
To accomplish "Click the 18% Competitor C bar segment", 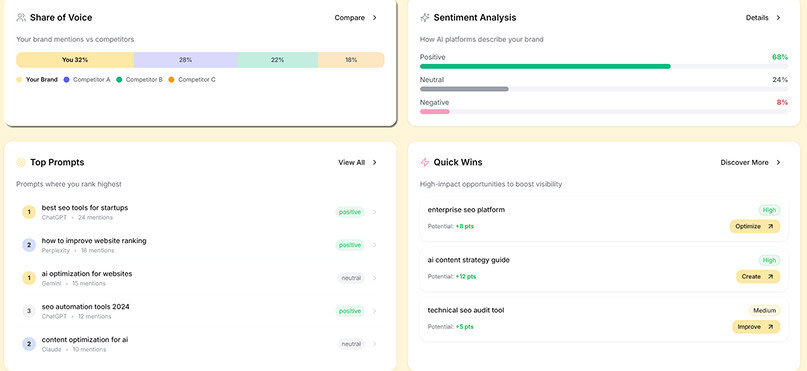I will pyautogui.click(x=351, y=60).
